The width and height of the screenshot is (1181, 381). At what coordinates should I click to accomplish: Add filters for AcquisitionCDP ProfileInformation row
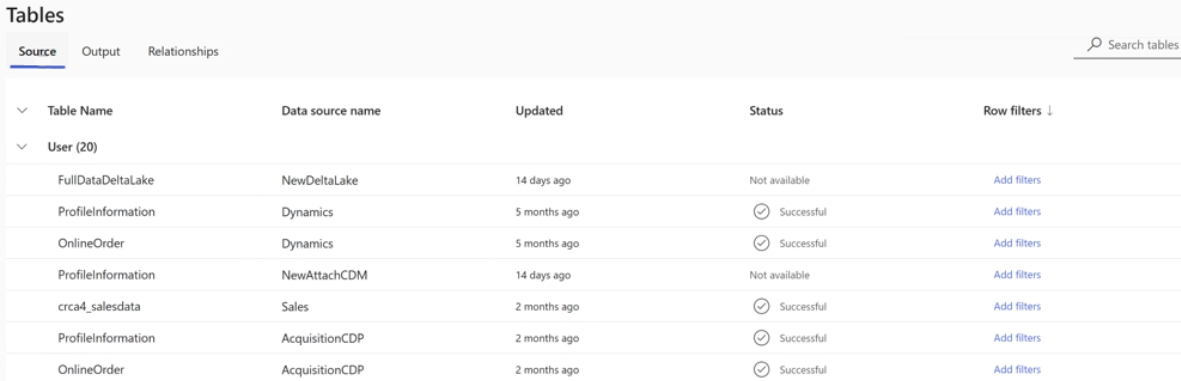point(1017,338)
